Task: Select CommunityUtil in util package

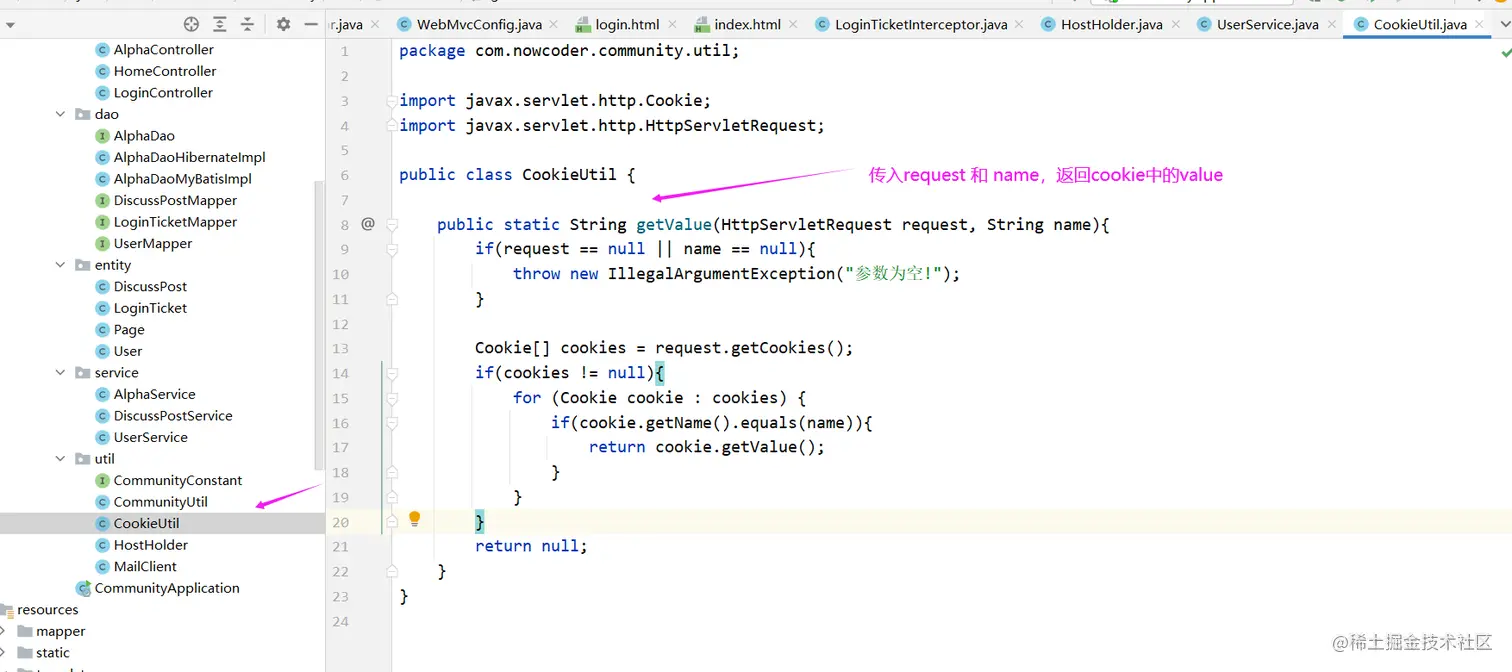Action: (161, 502)
